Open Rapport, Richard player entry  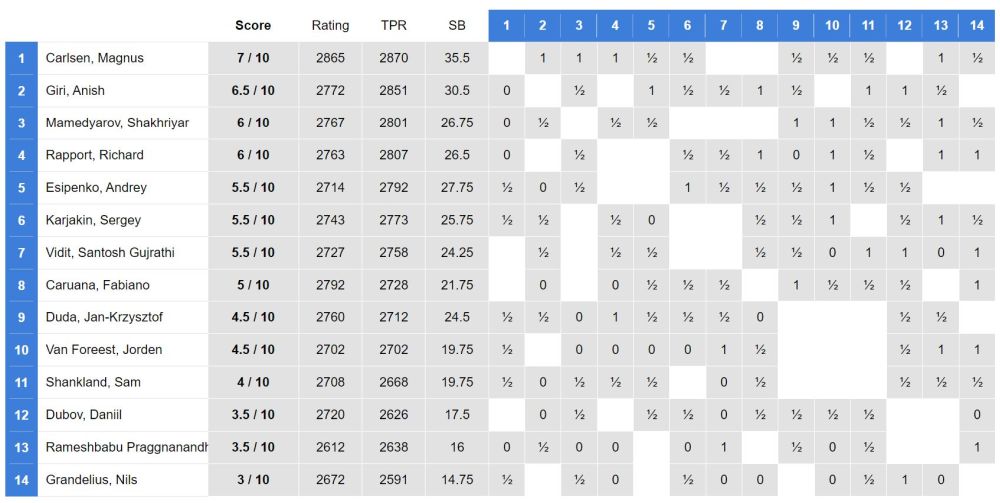click(95, 155)
